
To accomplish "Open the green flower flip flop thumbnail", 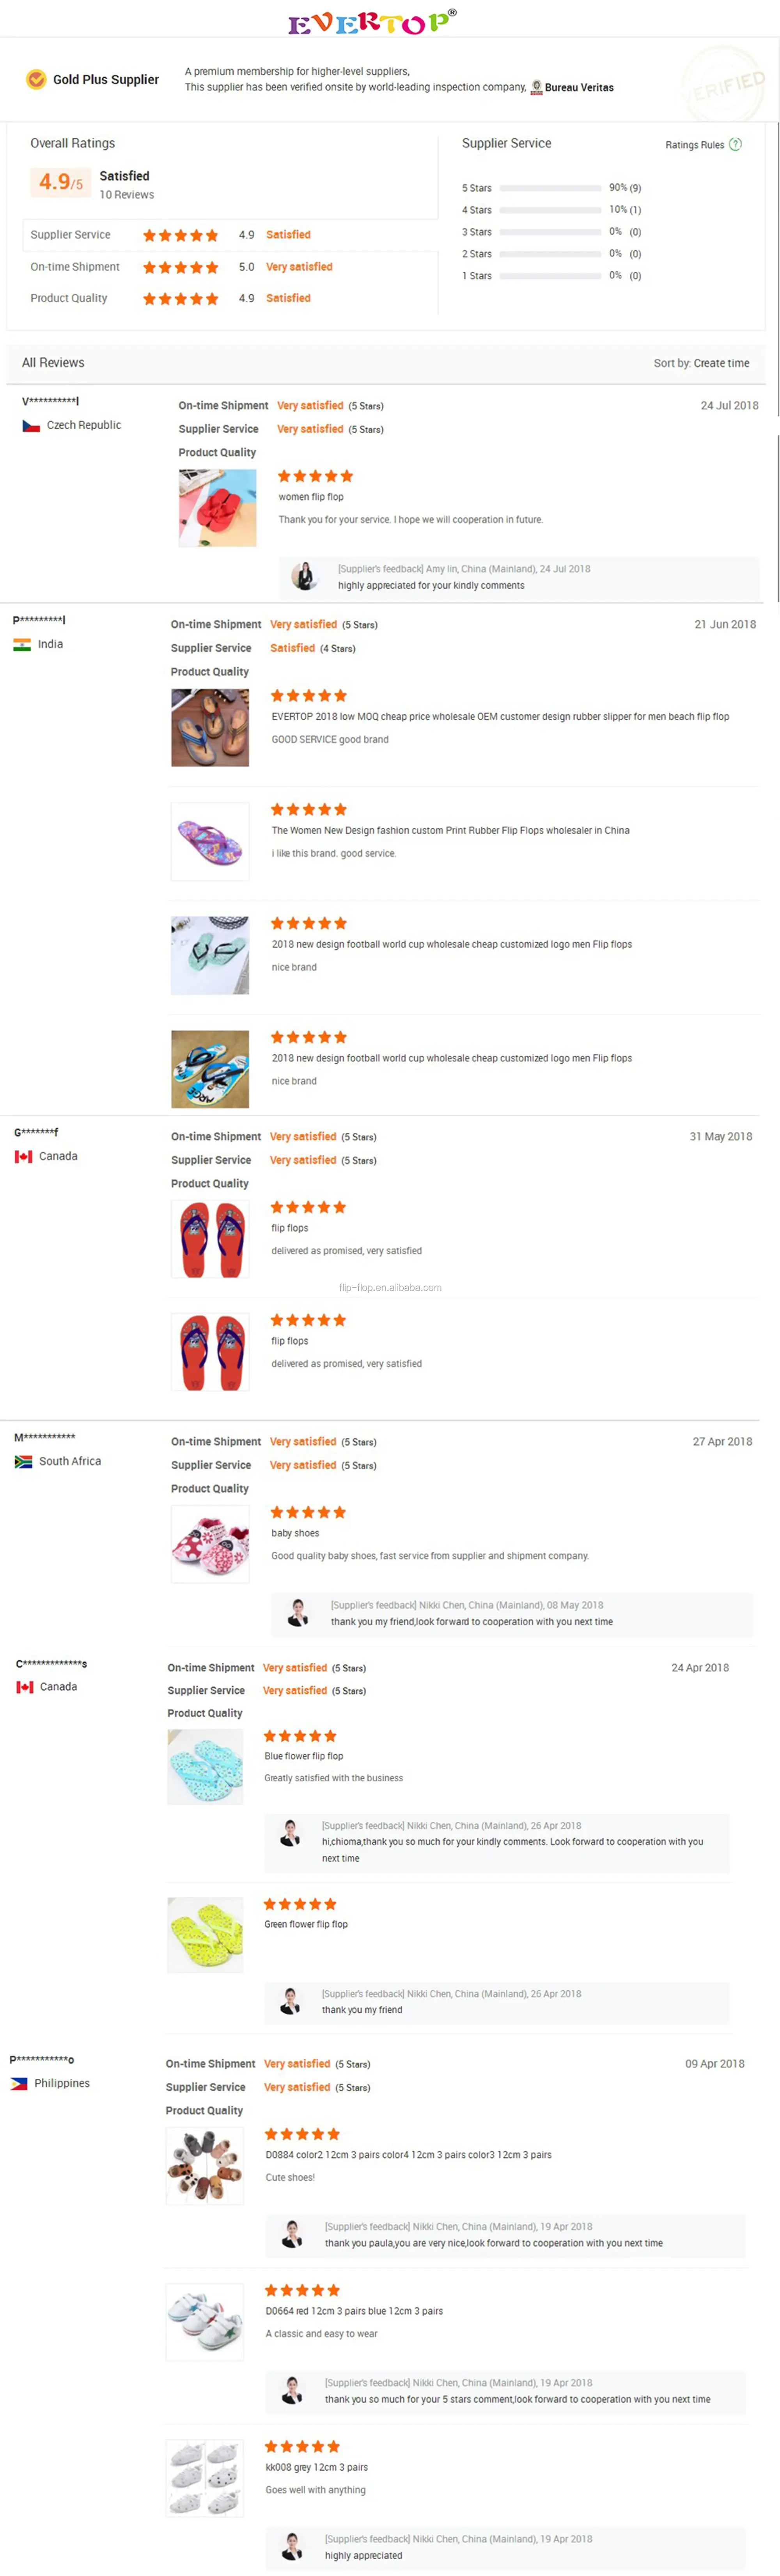I will pyautogui.click(x=206, y=1935).
